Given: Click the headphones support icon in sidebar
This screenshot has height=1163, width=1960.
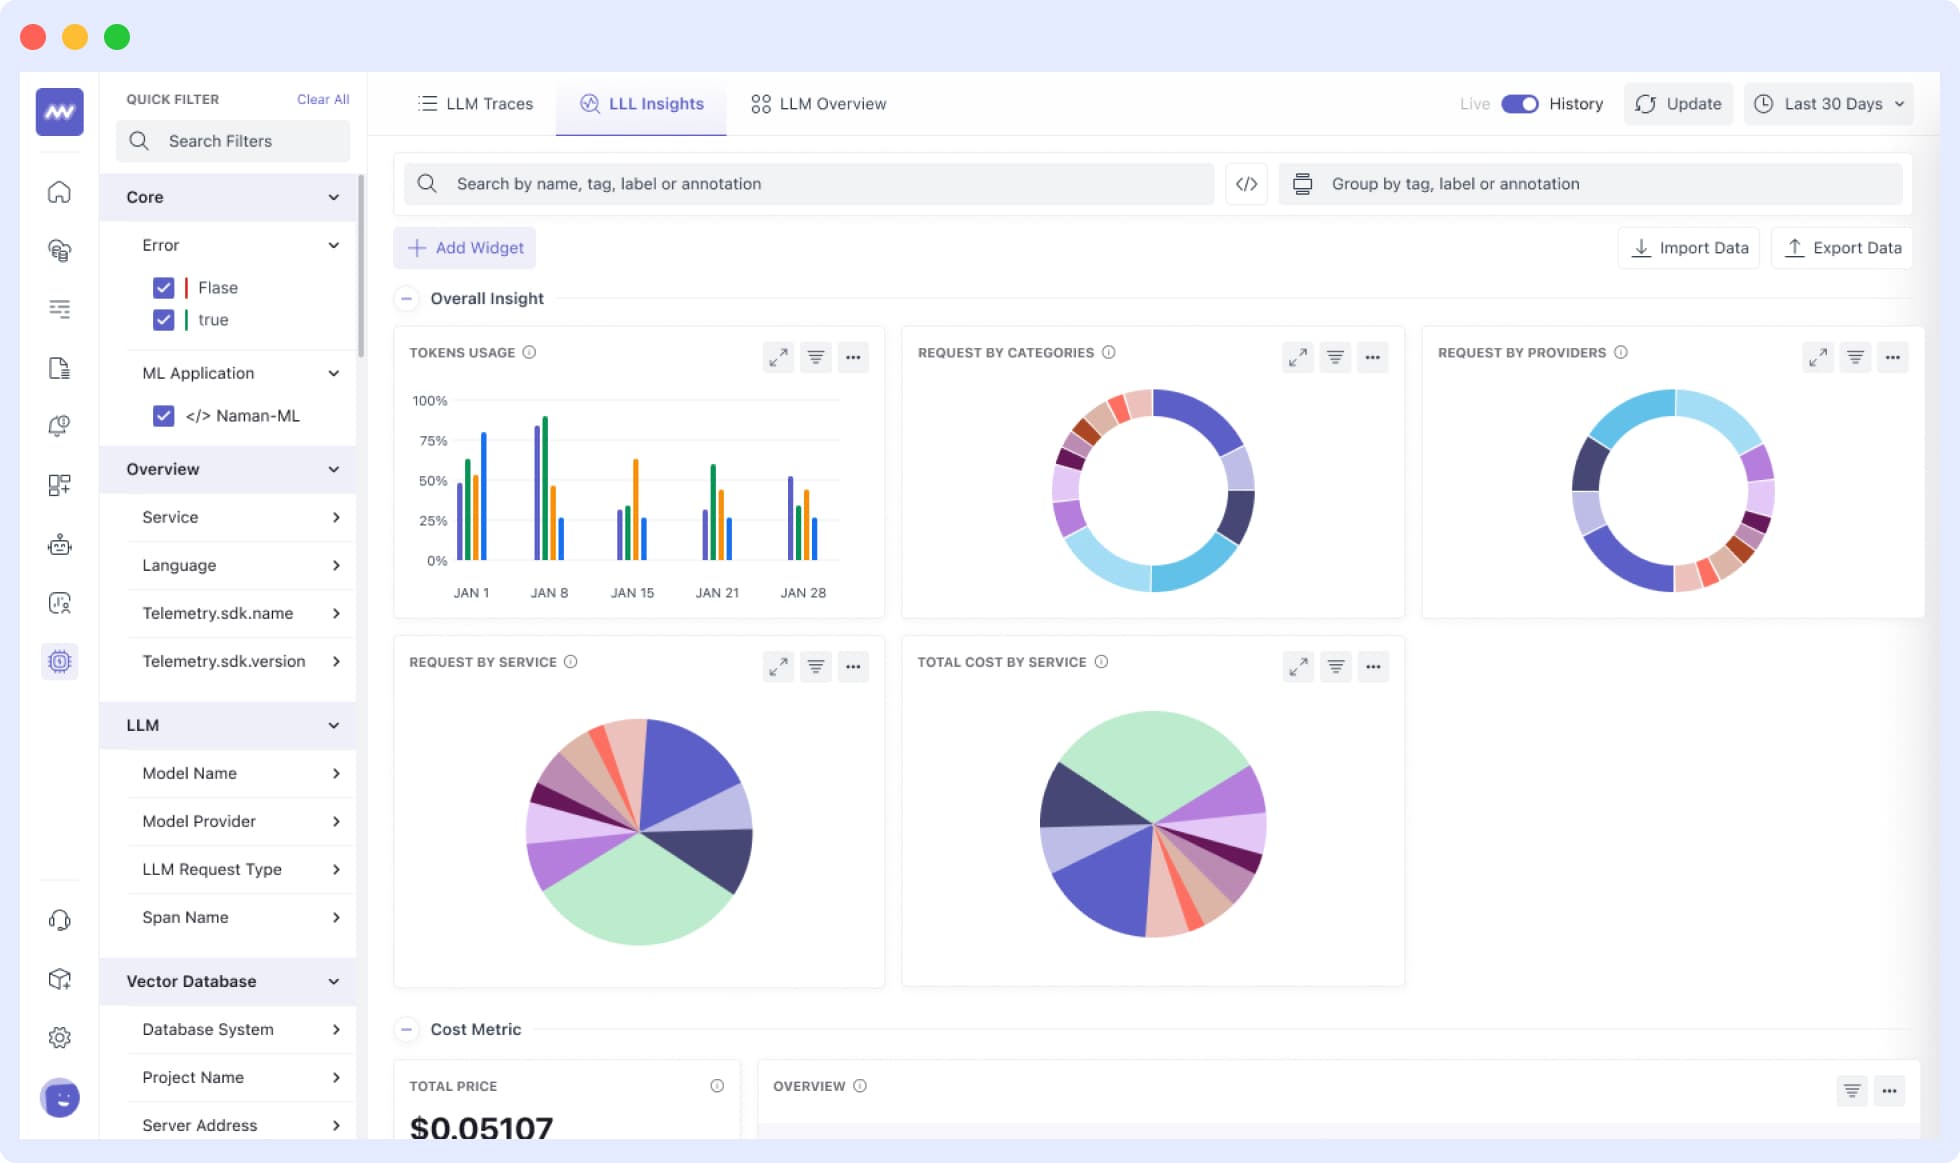Looking at the screenshot, I should click(60, 919).
